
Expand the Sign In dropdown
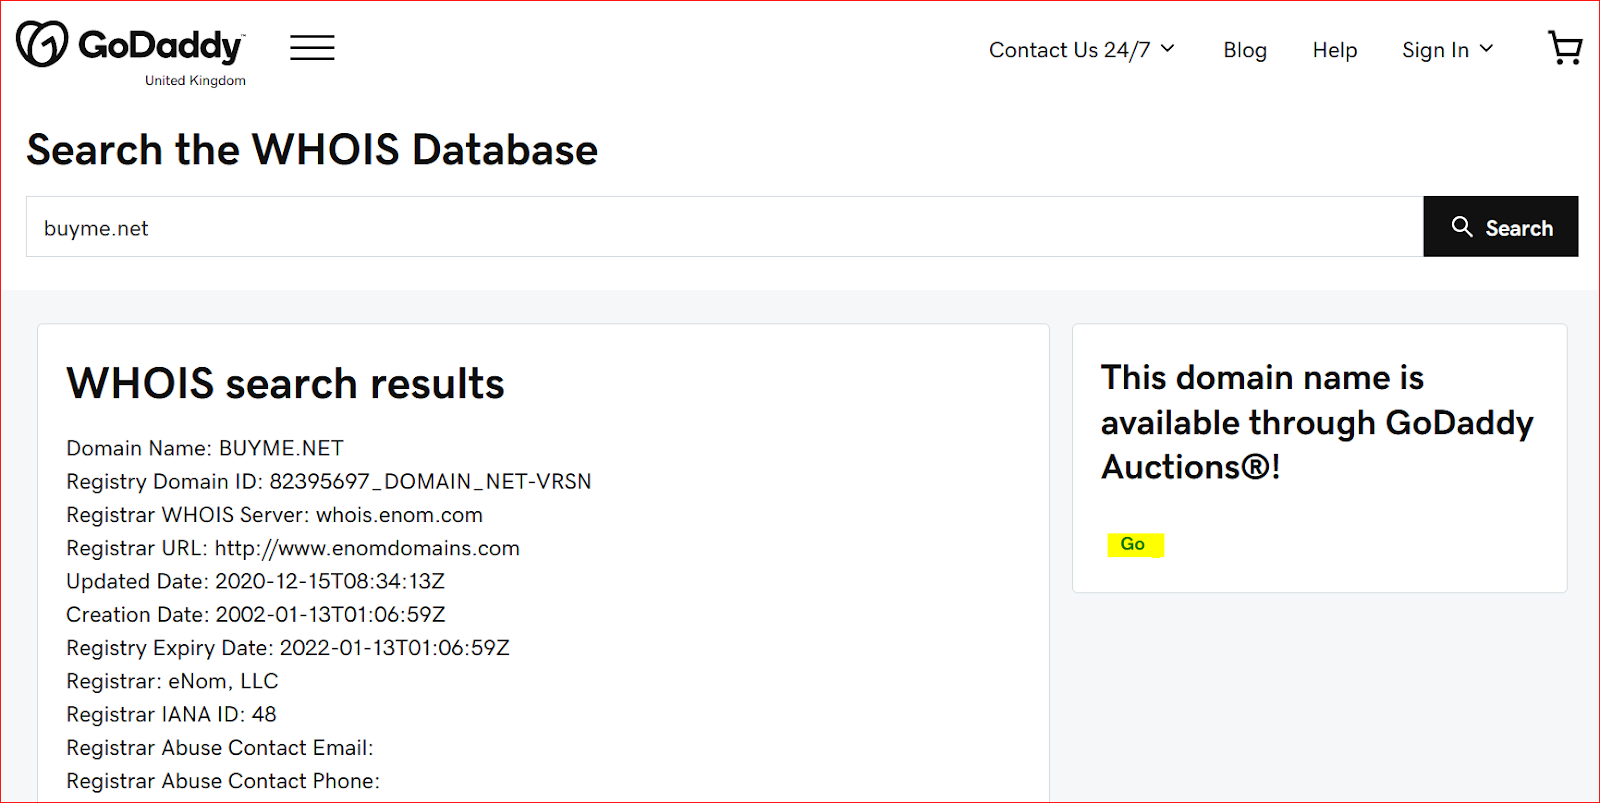1447,50
